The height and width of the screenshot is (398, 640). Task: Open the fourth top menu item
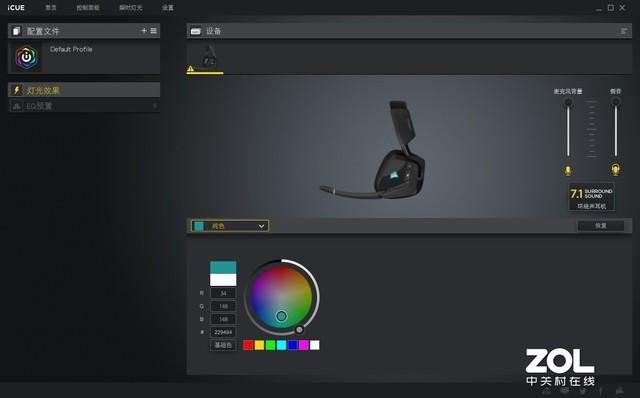[167, 8]
